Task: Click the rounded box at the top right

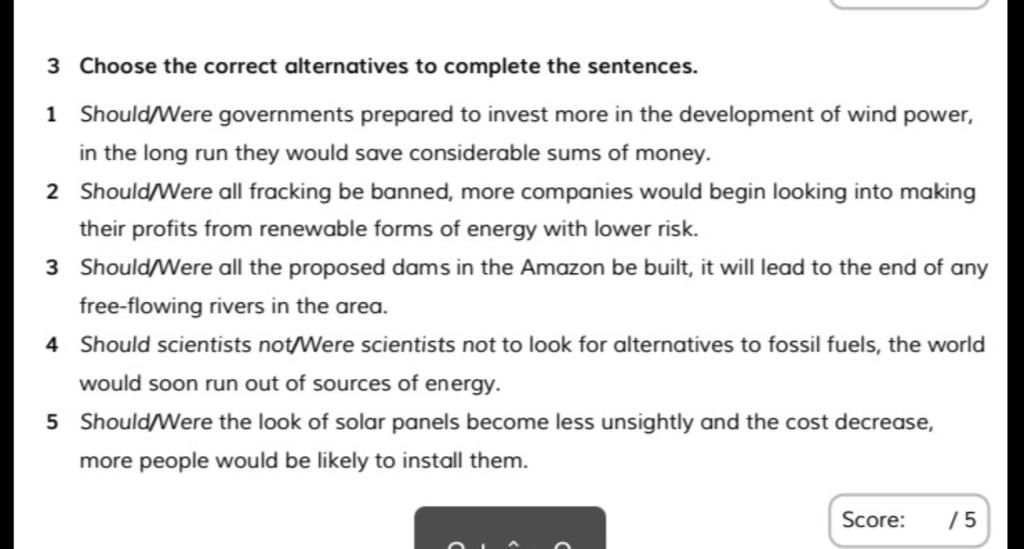Action: click(908, 4)
